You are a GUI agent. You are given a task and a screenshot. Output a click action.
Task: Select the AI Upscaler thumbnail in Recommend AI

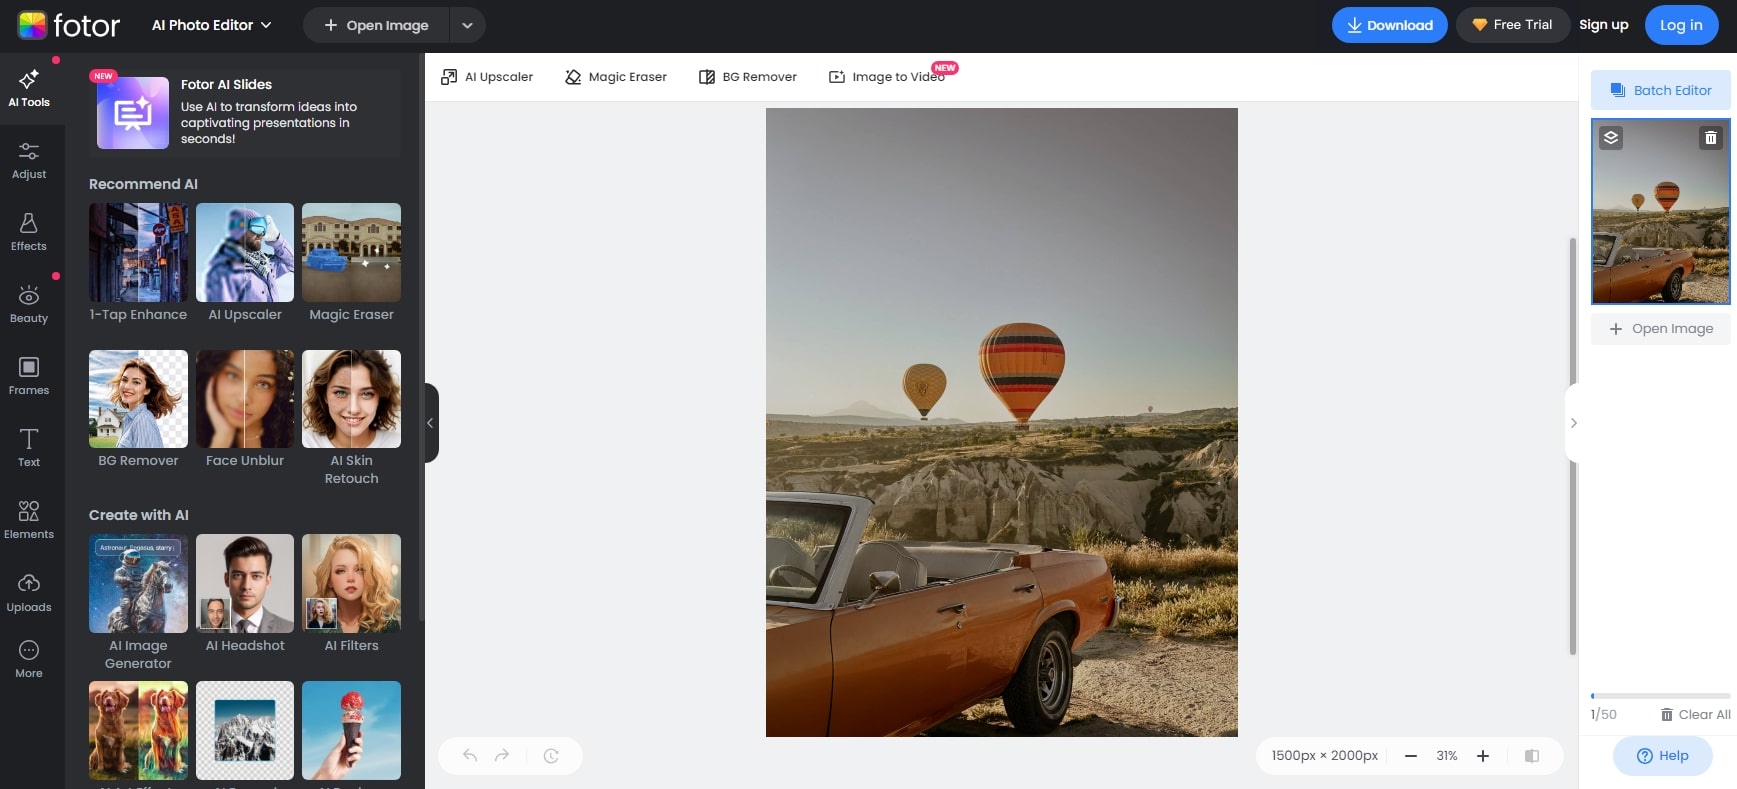pos(245,252)
